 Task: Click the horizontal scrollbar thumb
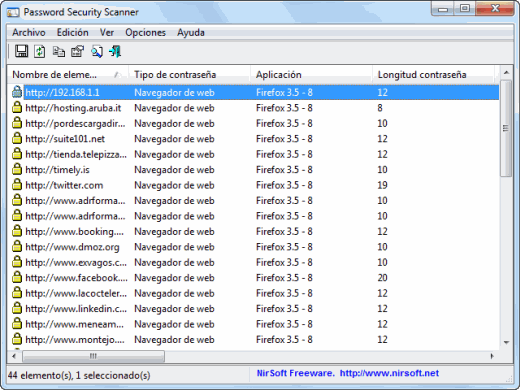[x=93, y=356]
